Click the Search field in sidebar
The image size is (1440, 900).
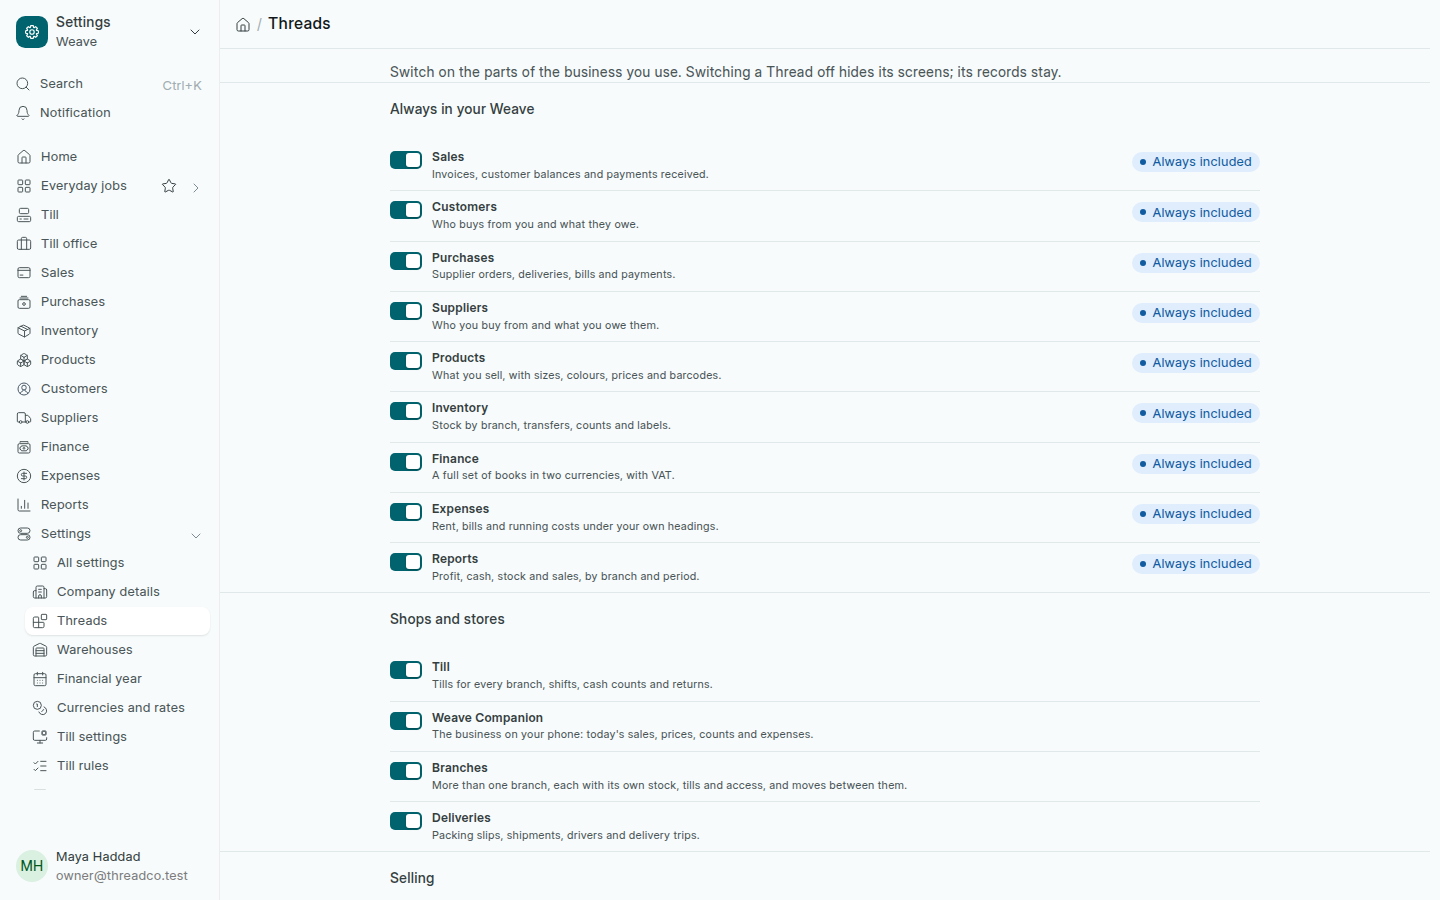[x=110, y=84]
